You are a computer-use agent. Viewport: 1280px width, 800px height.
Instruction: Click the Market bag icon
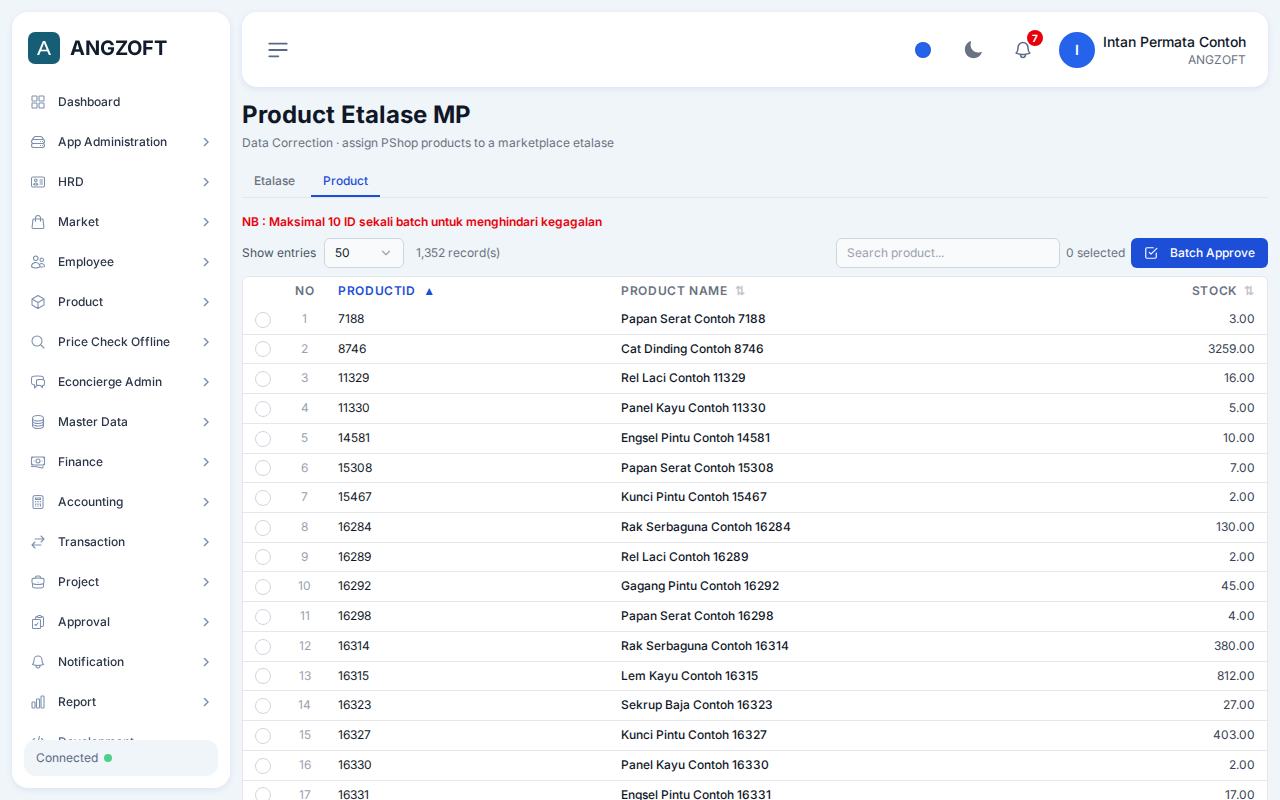tap(38, 222)
